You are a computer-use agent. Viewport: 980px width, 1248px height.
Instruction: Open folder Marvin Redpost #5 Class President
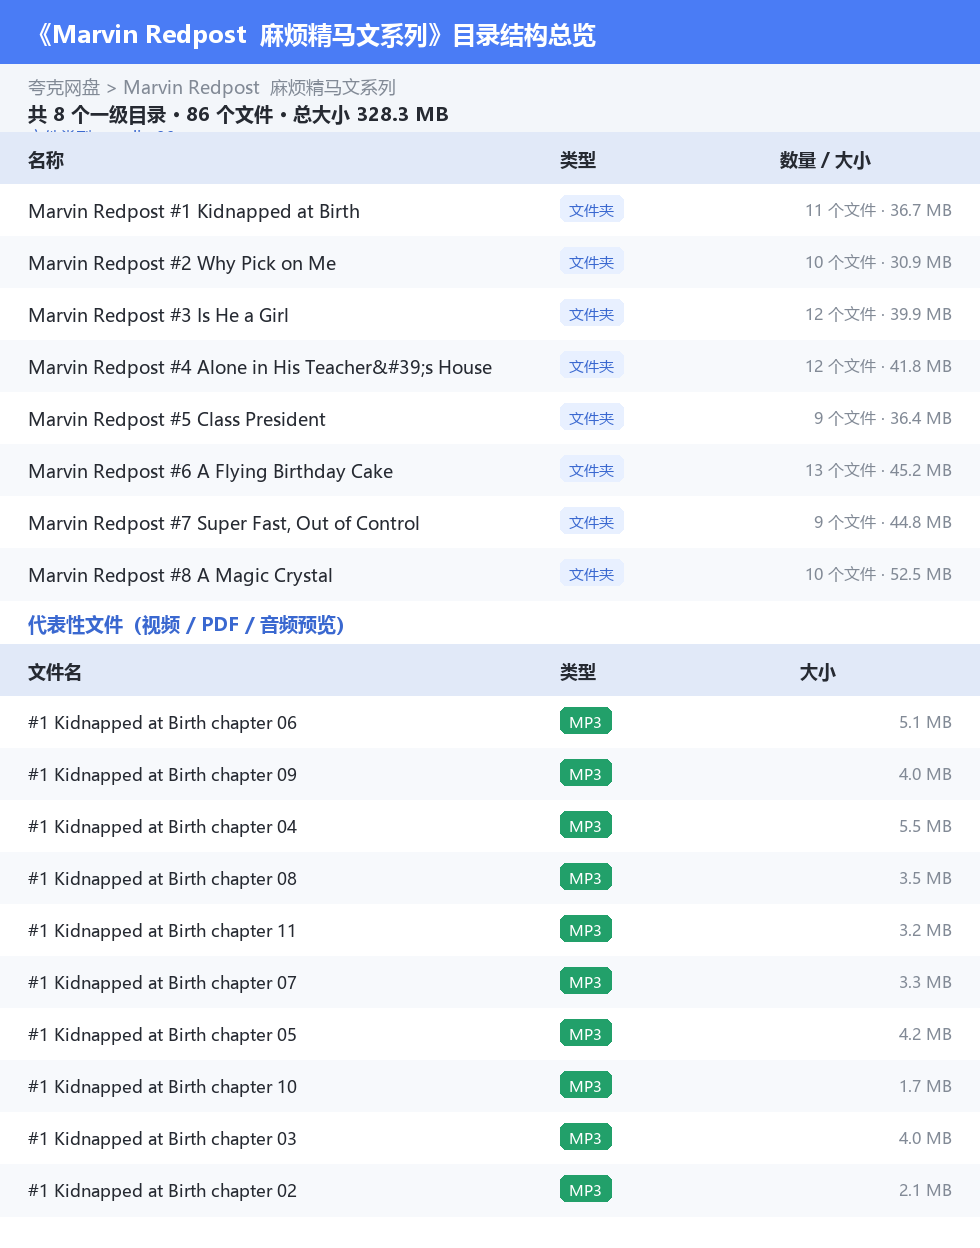coord(177,419)
